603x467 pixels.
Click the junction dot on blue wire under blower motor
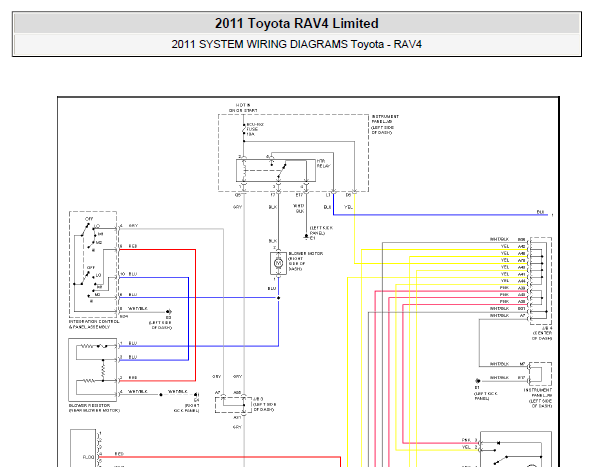point(278,298)
